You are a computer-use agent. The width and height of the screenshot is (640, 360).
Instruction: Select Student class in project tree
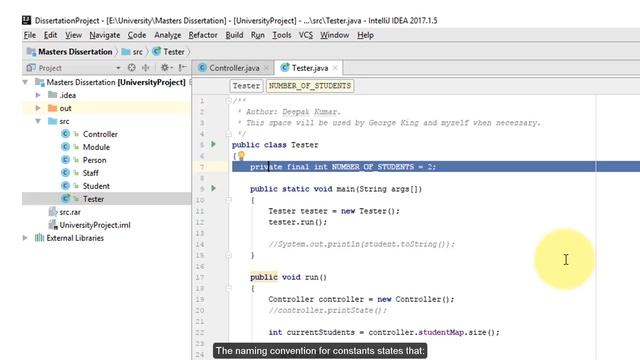[96, 186]
